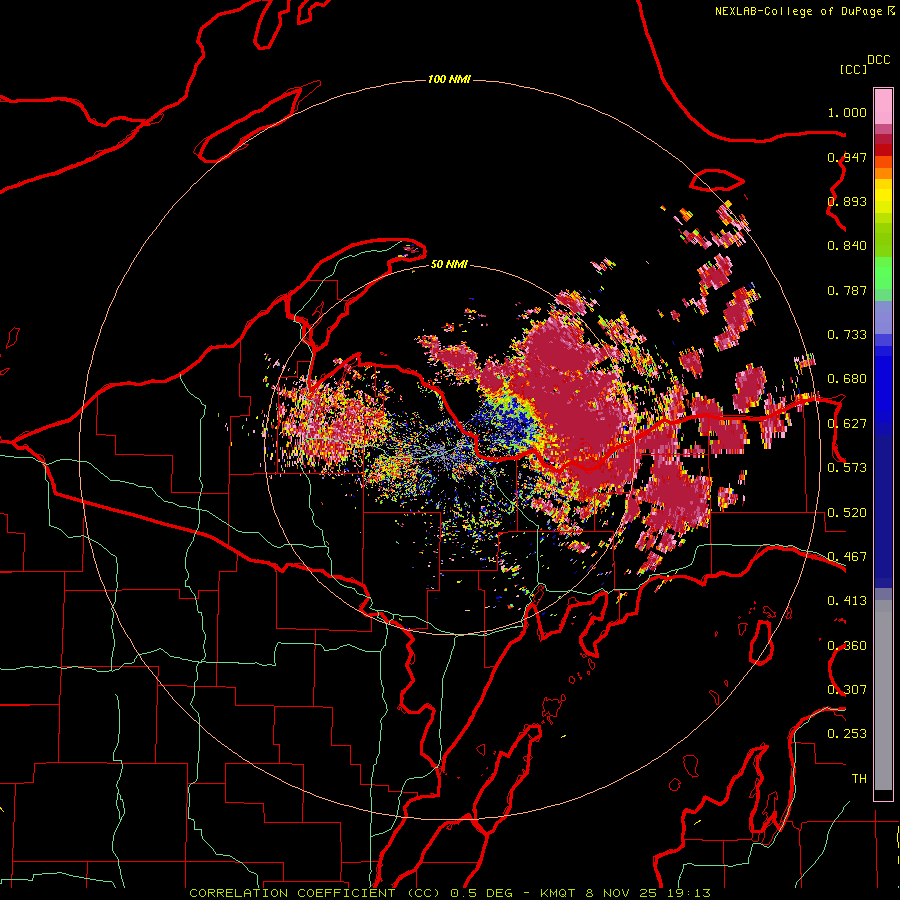900x900 pixels.
Task: Click the TH threshold label
Action: coord(859,779)
